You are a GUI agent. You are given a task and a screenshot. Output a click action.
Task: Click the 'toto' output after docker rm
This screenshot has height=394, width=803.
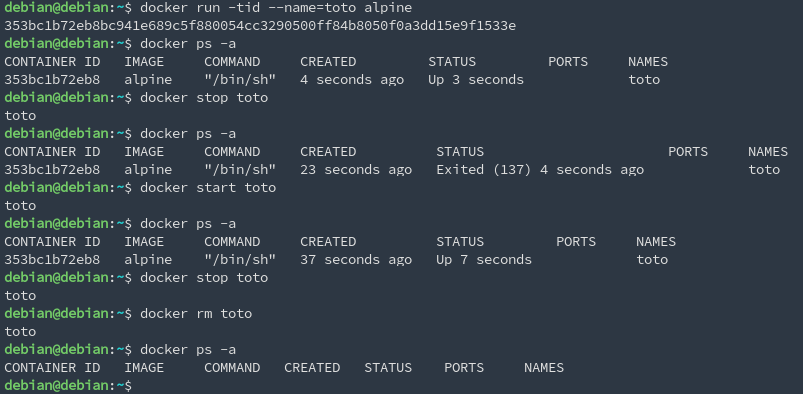(x=20, y=331)
